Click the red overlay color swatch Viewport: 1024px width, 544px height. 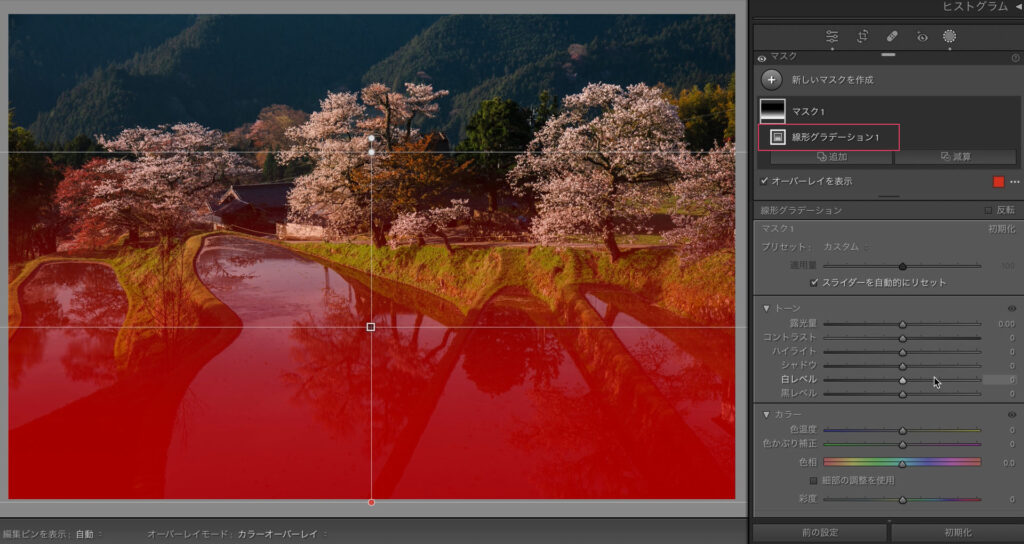998,182
